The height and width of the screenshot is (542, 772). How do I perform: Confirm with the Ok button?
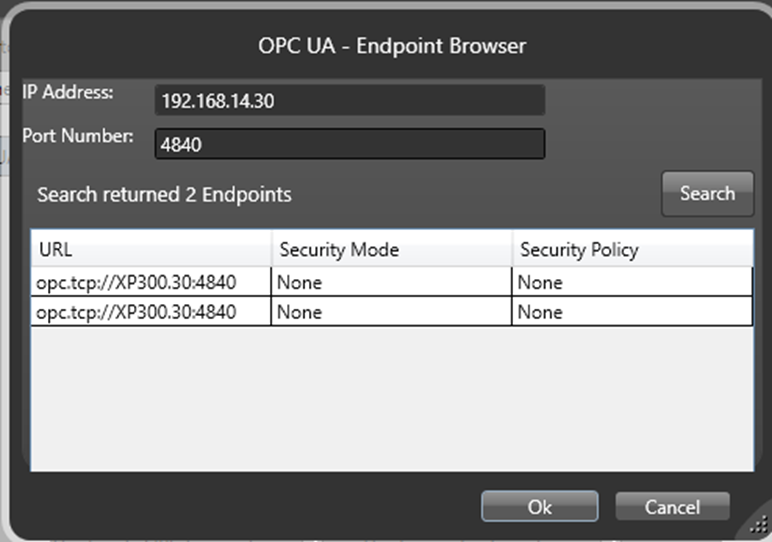(x=539, y=507)
